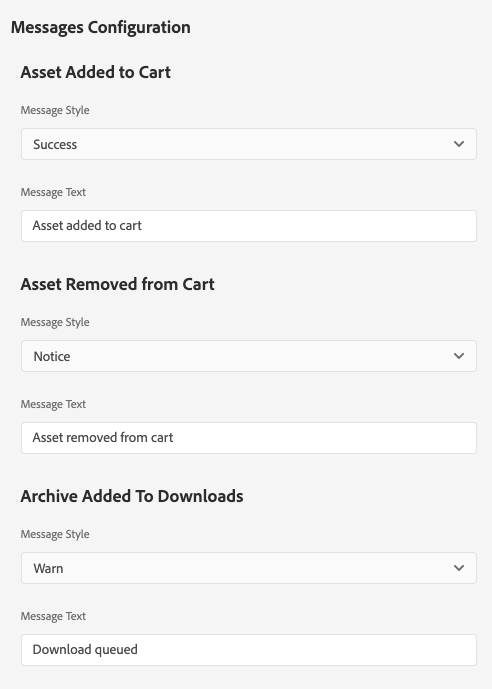
Task: Click Message Style label under Asset Added to Cart
Action: 55,110
